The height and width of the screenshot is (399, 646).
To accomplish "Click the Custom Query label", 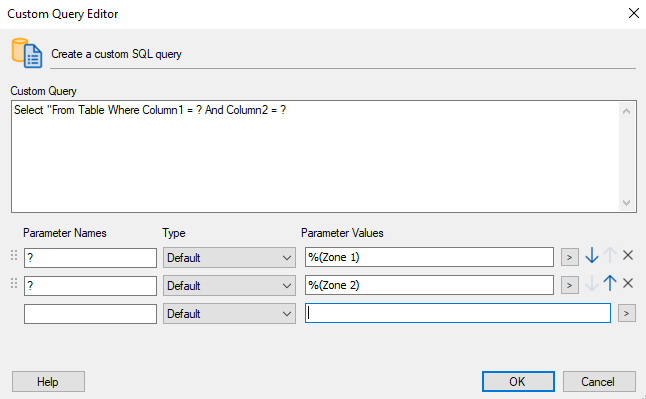I will [x=43, y=91].
